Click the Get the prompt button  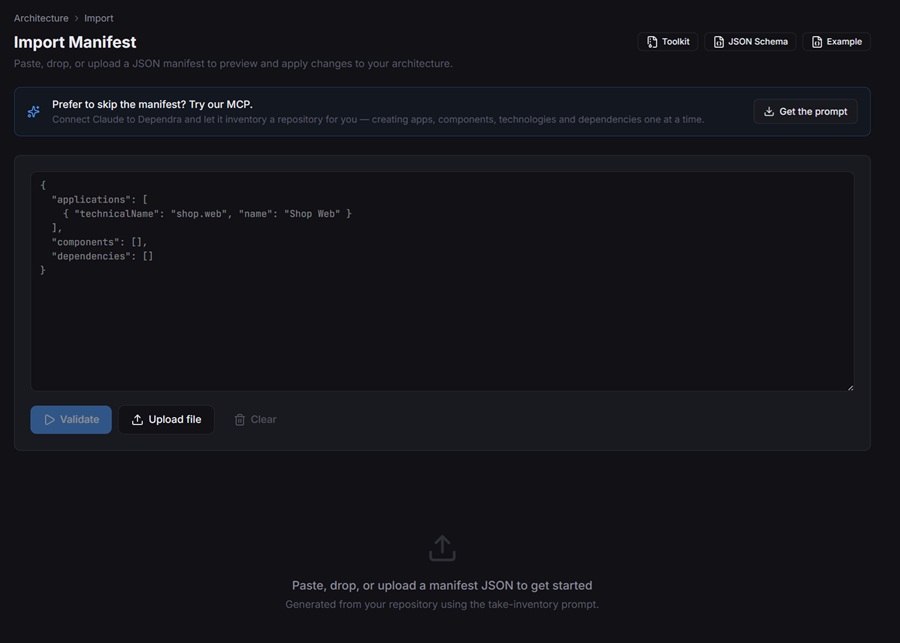[805, 111]
